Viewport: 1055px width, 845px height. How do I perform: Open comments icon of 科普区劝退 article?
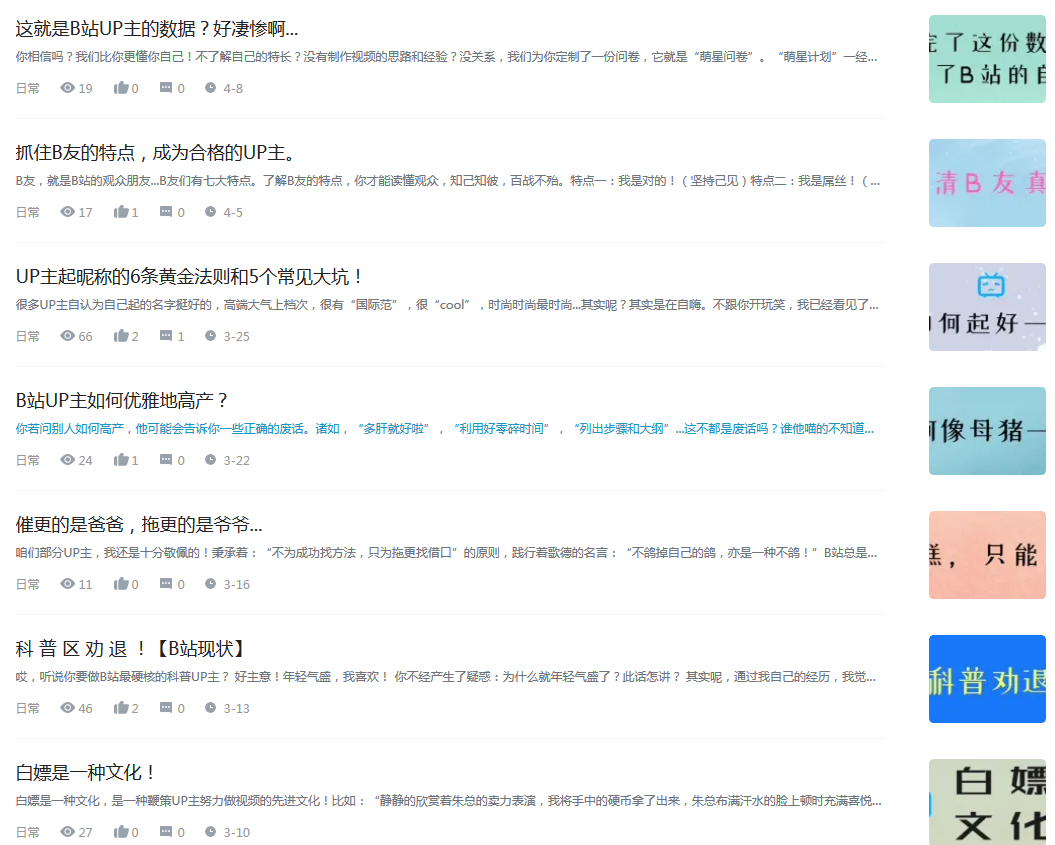[x=166, y=707]
